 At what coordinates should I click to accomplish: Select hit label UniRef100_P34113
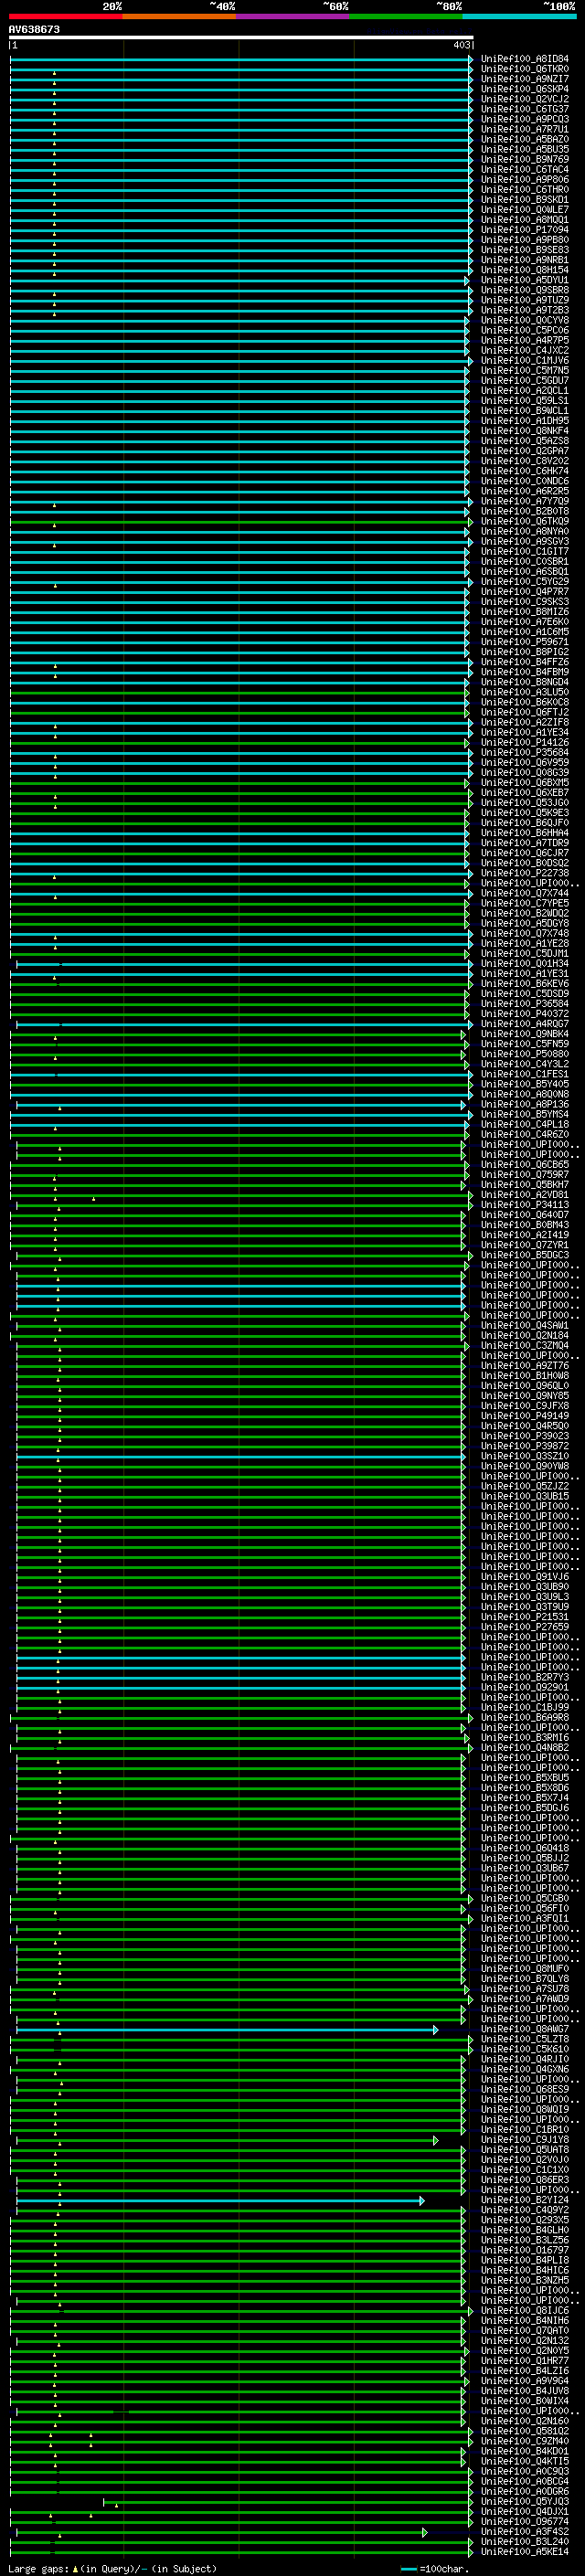[525, 1206]
